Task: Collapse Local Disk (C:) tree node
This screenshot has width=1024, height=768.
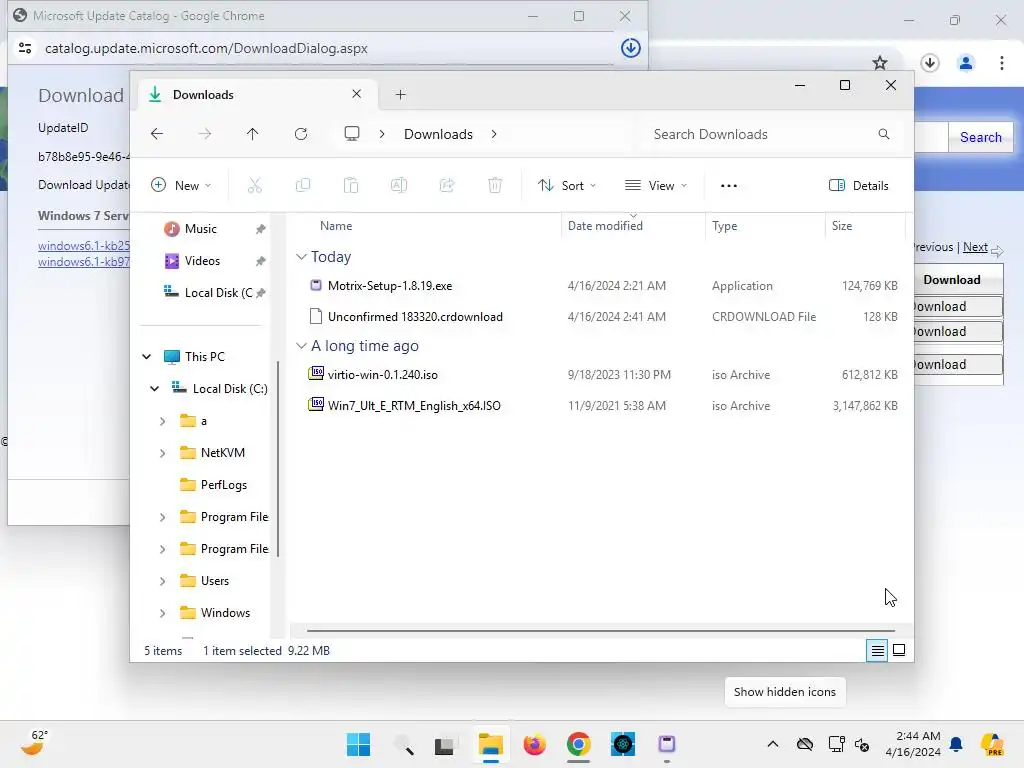Action: tap(155, 389)
